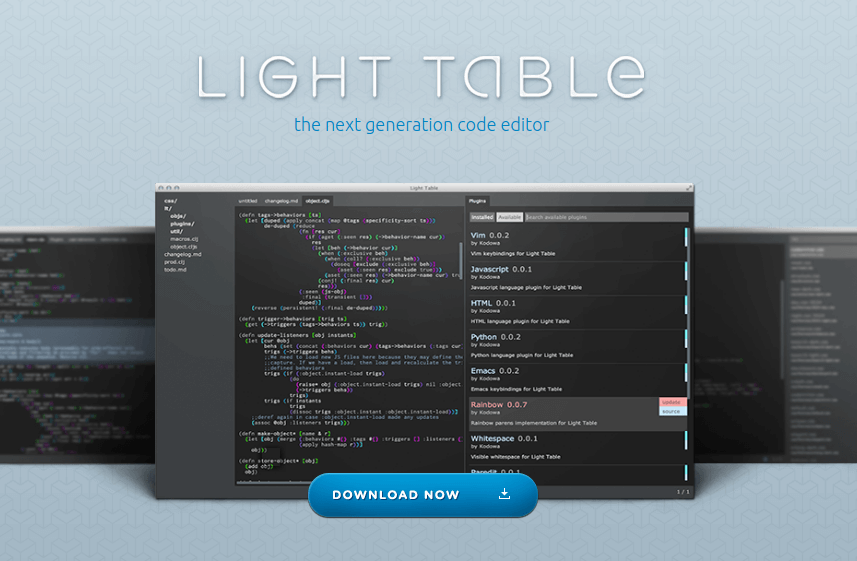This screenshot has height=561, width=857.
Task: Click the download arrow icon in button
Action: (504, 494)
